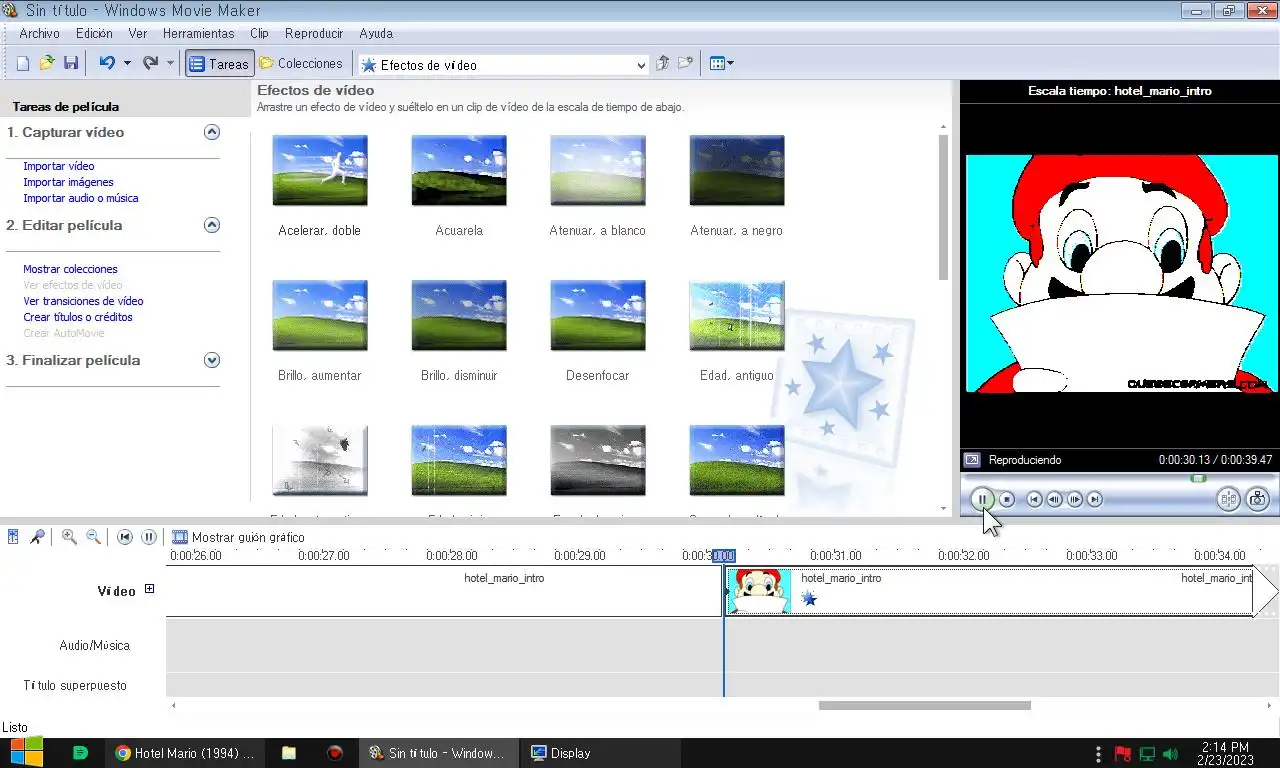The width and height of the screenshot is (1280, 768).
Task: Zoom in the timeline
Action: coord(69,537)
